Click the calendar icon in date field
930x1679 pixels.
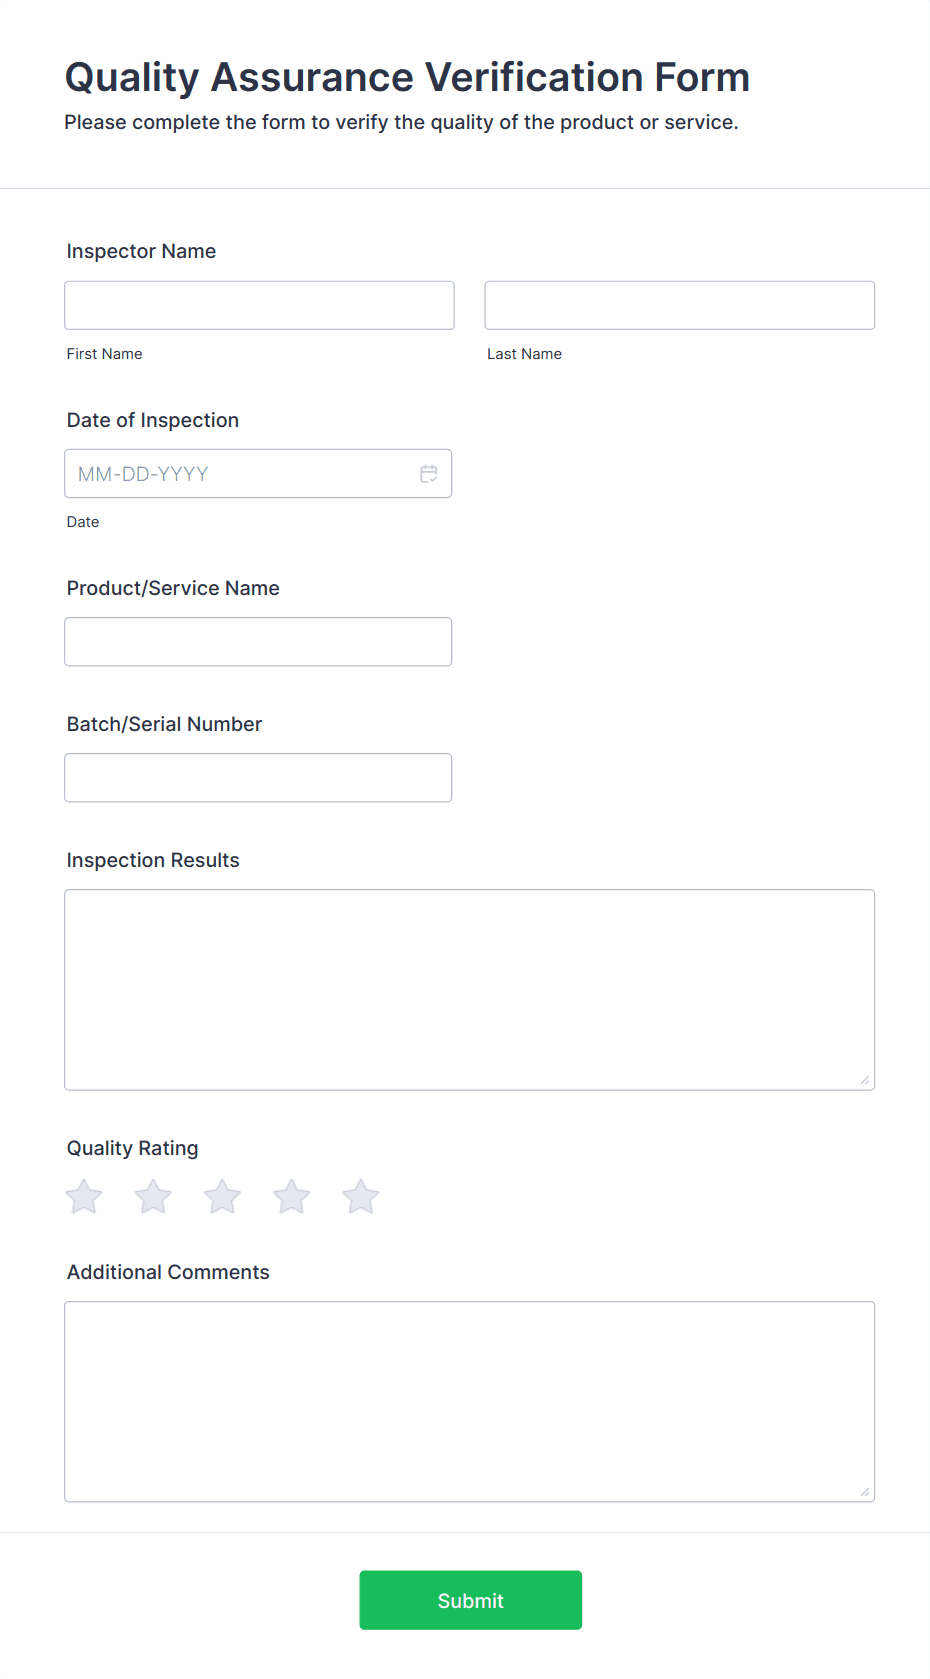(x=429, y=474)
